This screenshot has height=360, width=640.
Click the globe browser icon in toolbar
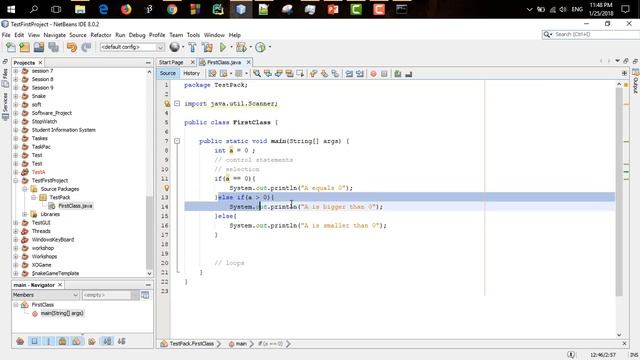pos(174,47)
